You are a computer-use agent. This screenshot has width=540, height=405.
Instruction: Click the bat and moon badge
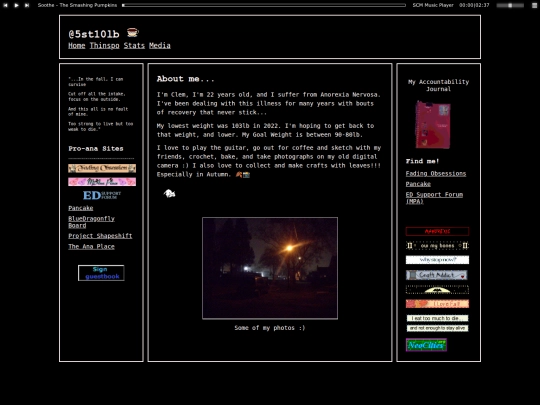[x=437, y=290]
